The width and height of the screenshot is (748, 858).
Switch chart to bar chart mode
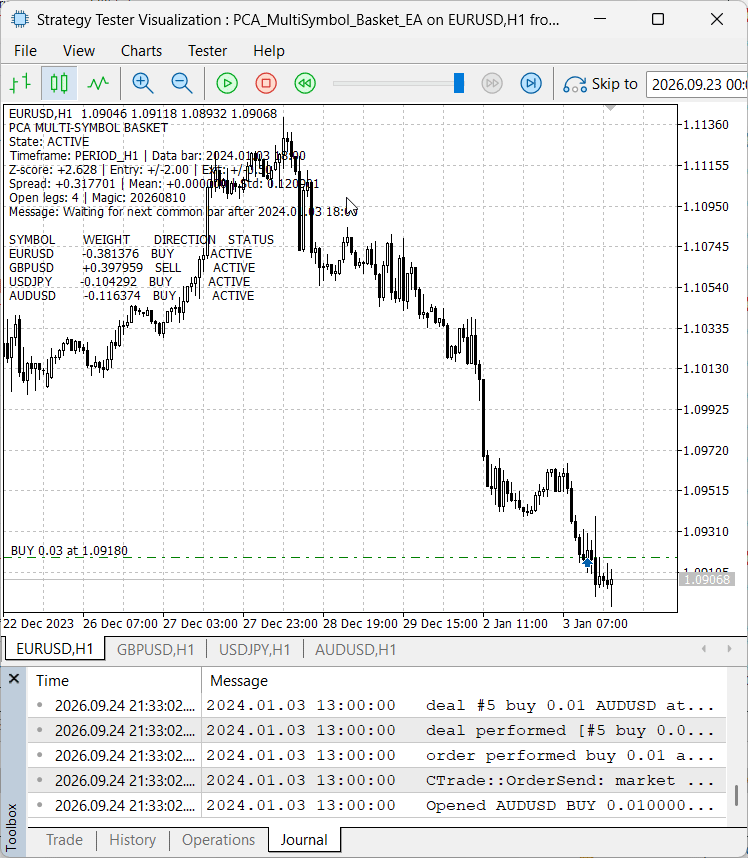(x=20, y=83)
